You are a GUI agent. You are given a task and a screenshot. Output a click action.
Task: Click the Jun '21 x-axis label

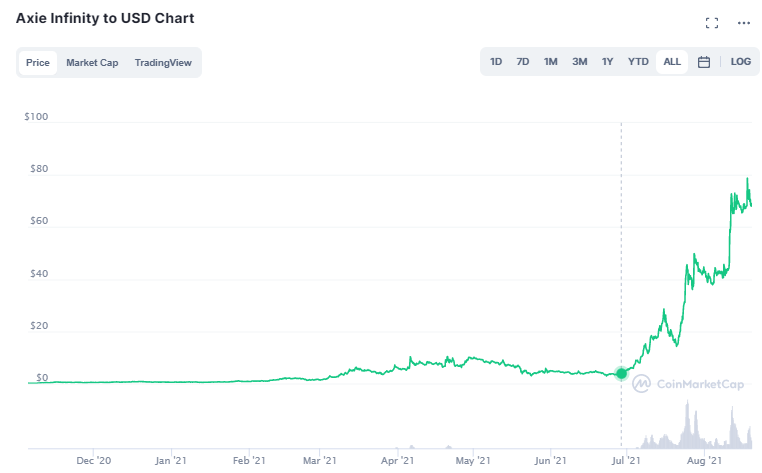point(551,460)
